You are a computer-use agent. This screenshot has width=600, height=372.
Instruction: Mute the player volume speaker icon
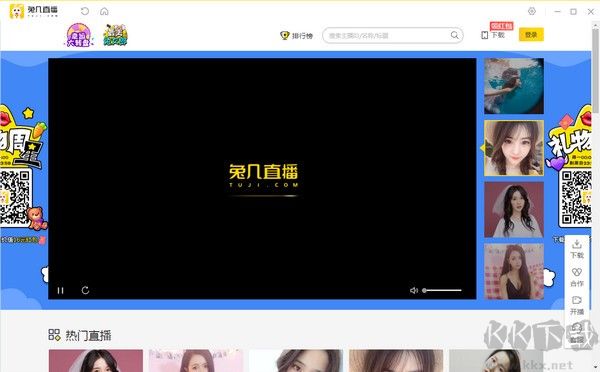(414, 290)
